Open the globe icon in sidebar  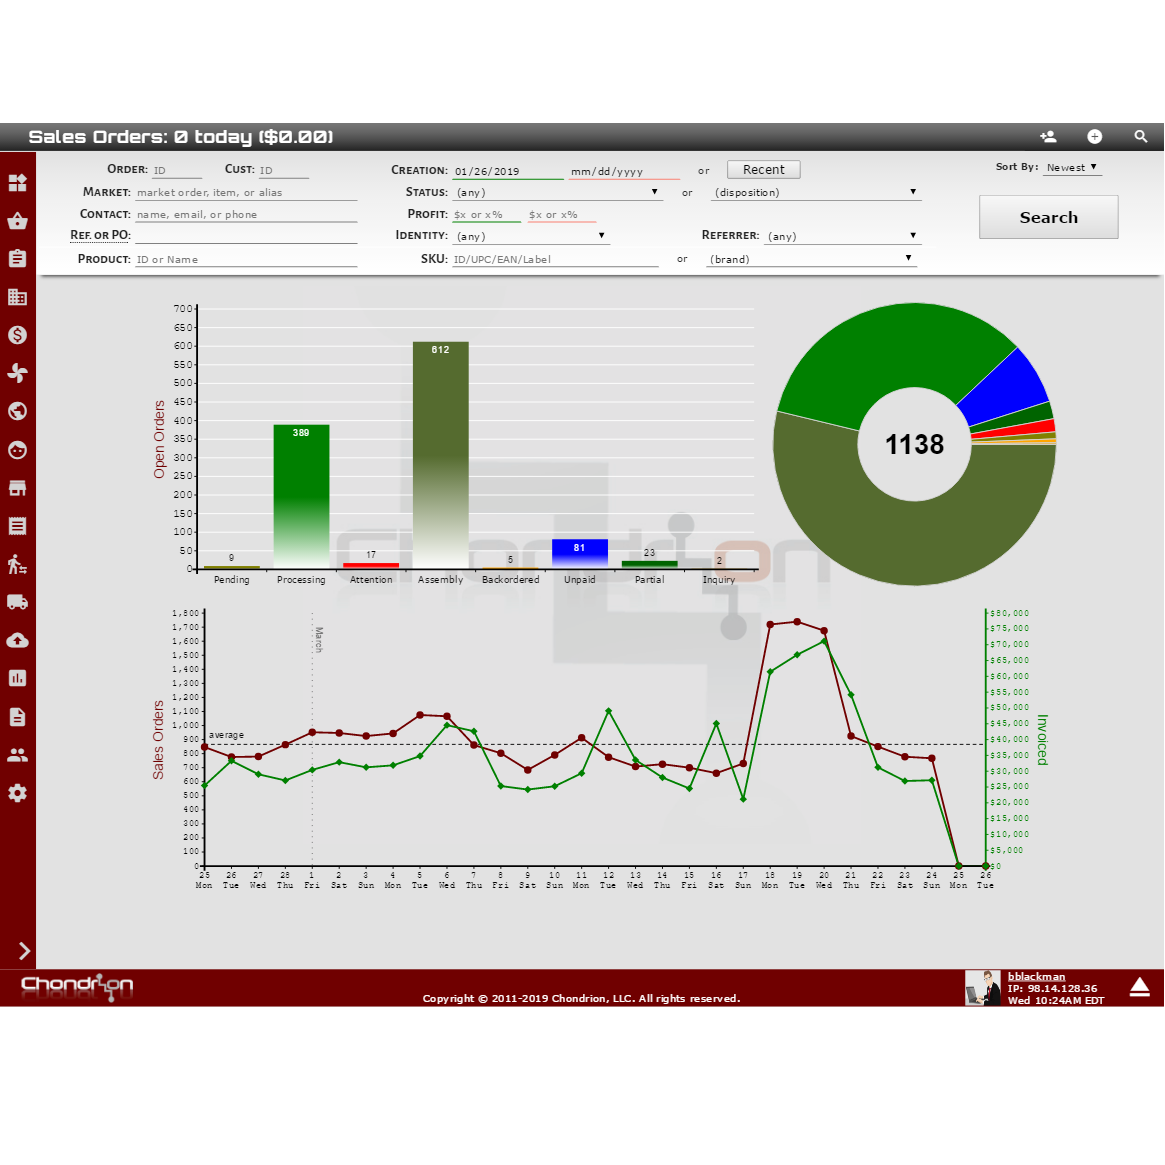[x=18, y=412]
